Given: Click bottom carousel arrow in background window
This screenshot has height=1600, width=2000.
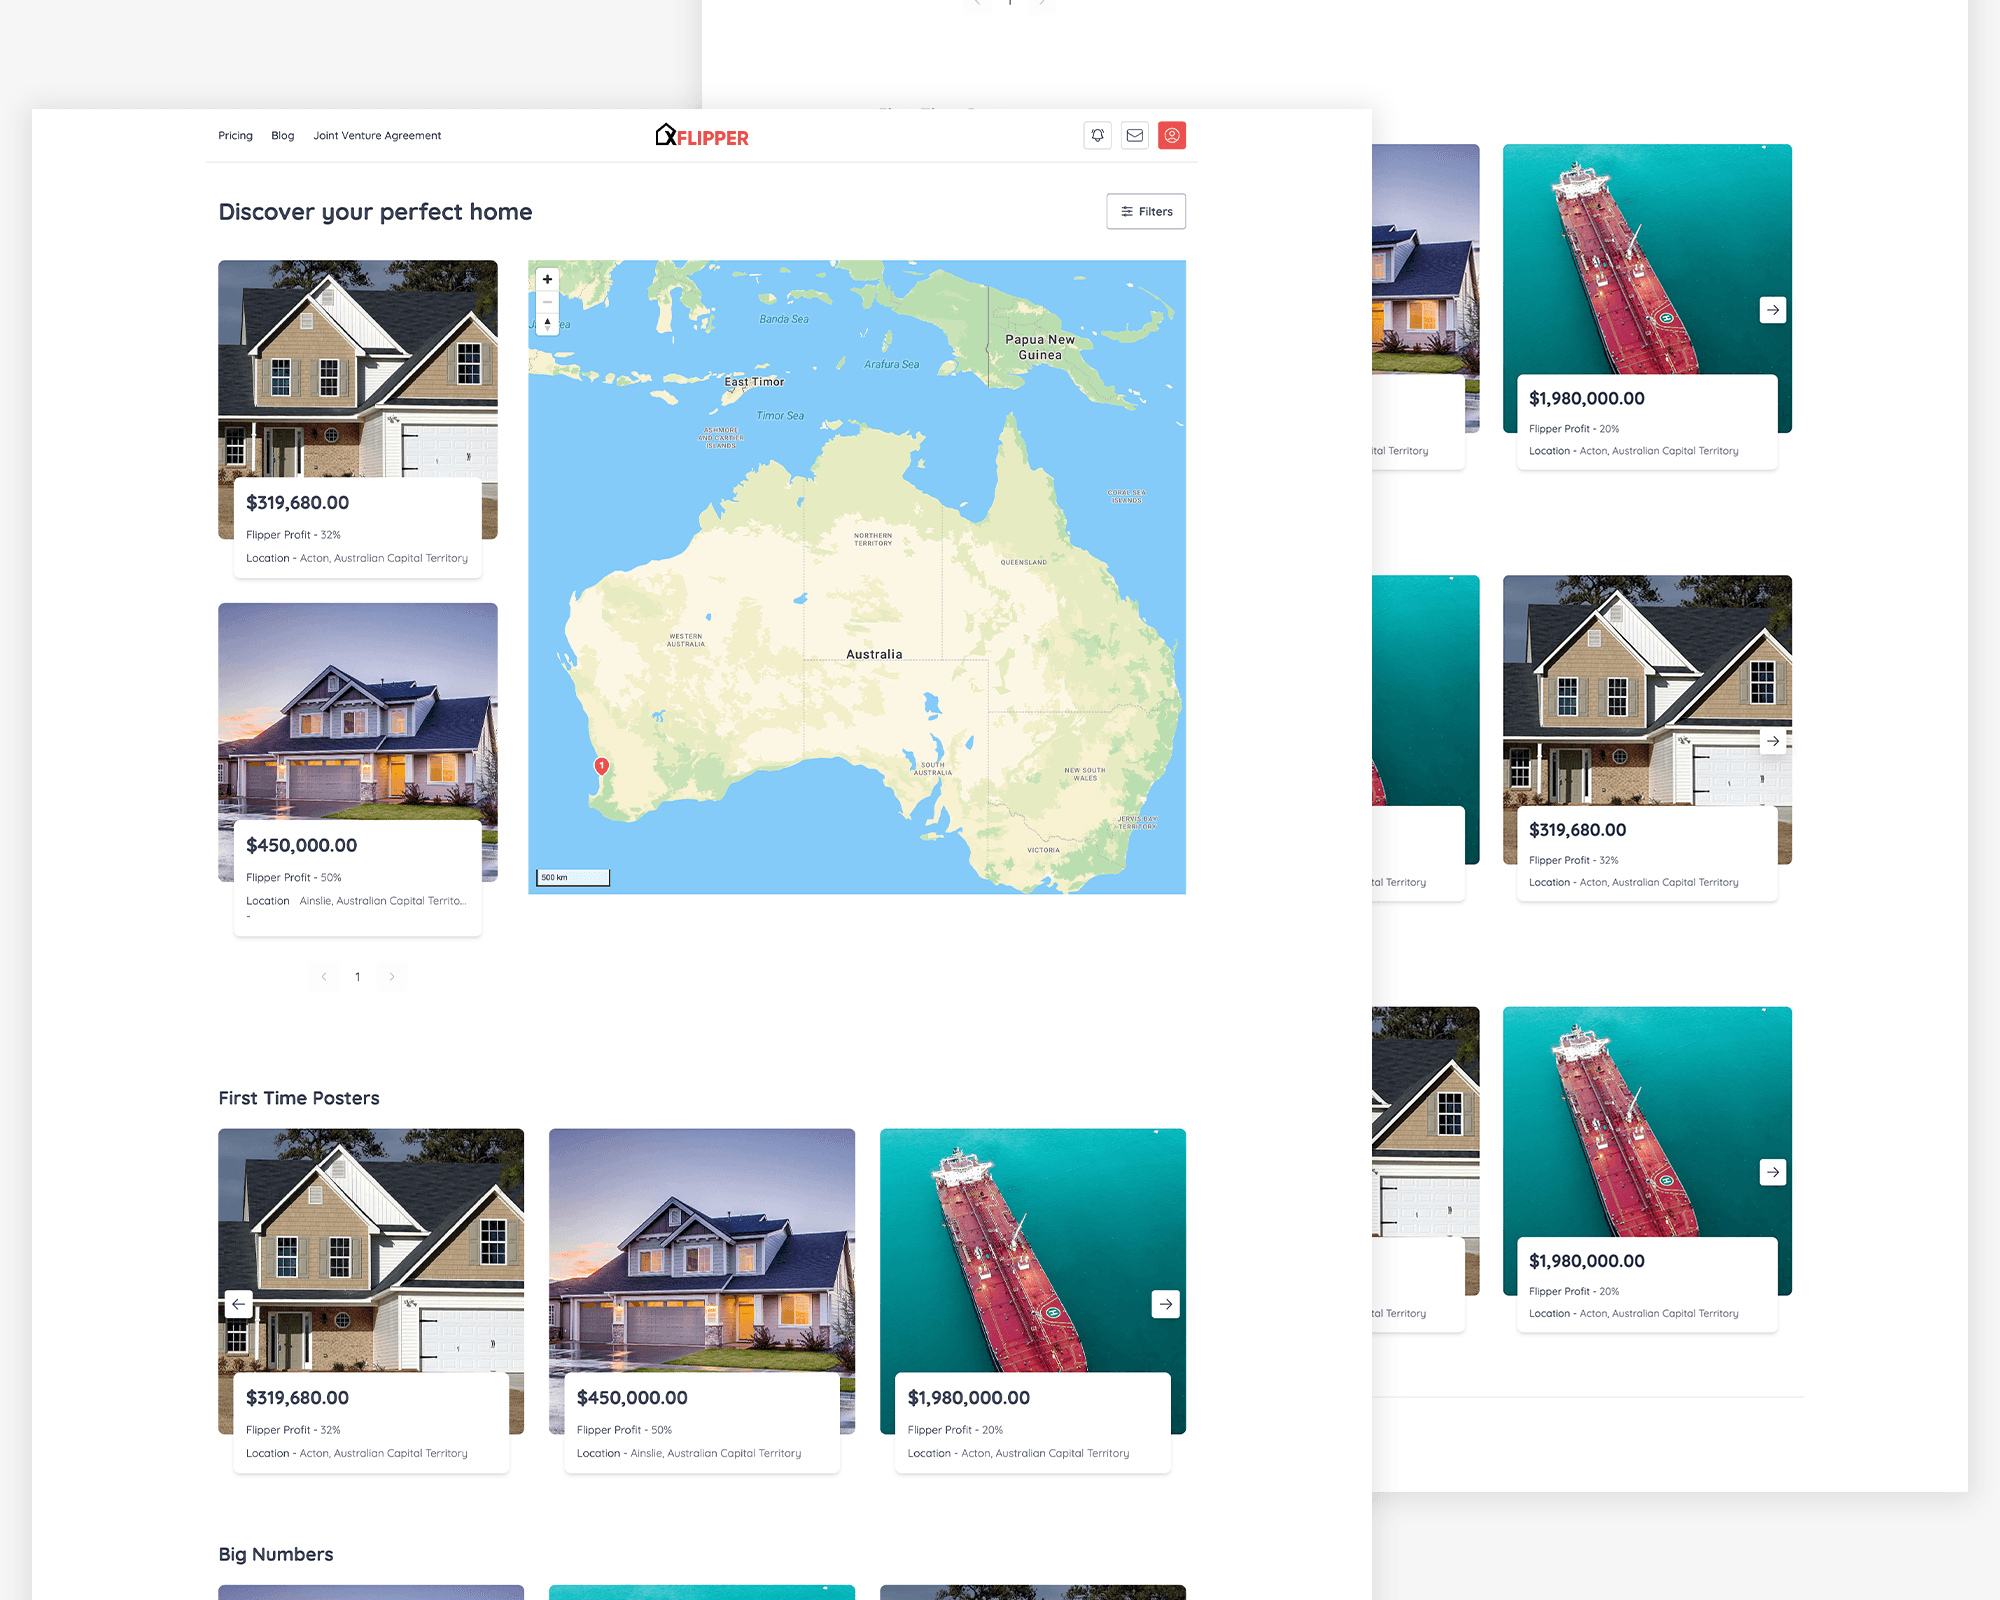Looking at the screenshot, I should 1773,1172.
